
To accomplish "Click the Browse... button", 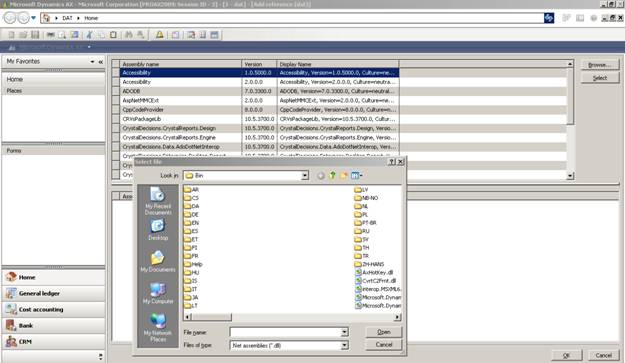I will [x=599, y=65].
